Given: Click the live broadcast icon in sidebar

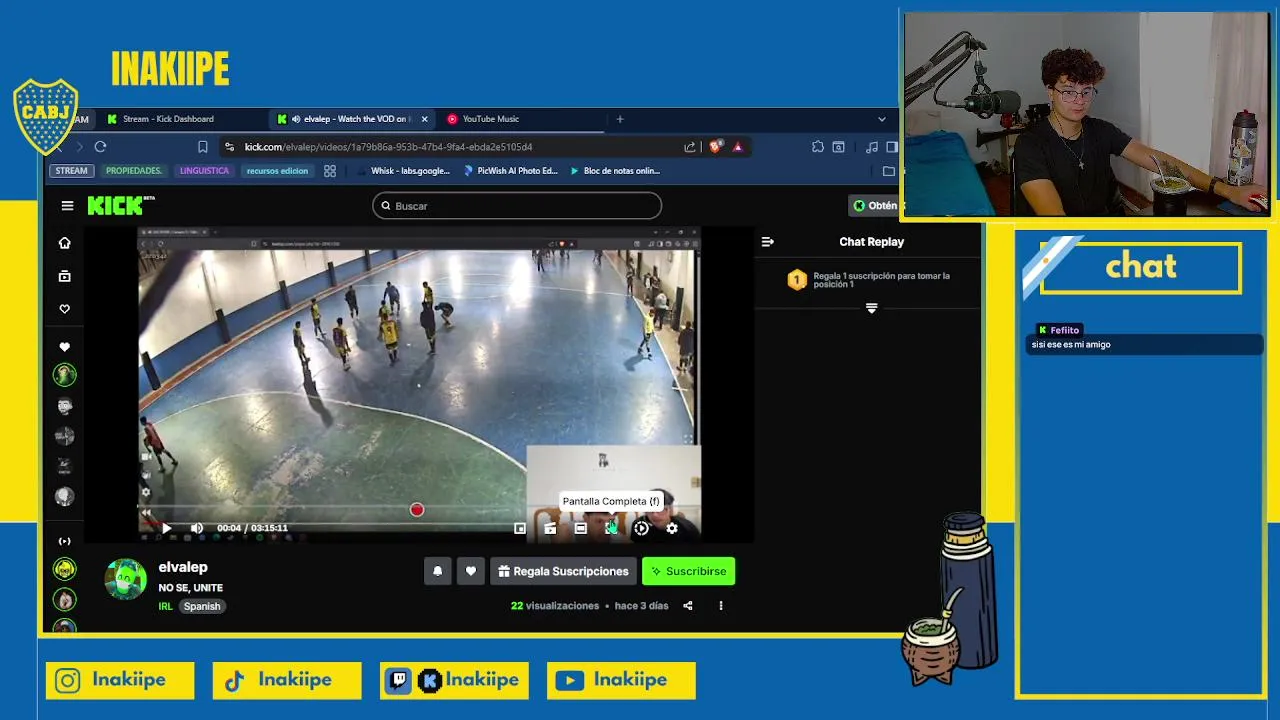Looking at the screenshot, I should click(x=65, y=541).
